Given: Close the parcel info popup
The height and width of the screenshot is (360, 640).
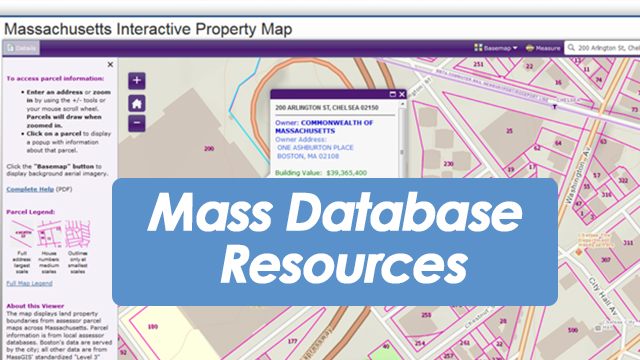Looking at the screenshot, I should point(402,94).
